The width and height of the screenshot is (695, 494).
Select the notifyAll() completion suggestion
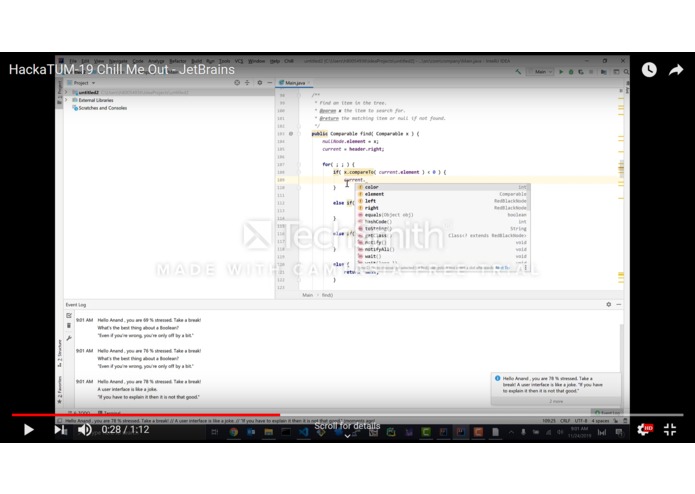click(x=442, y=249)
